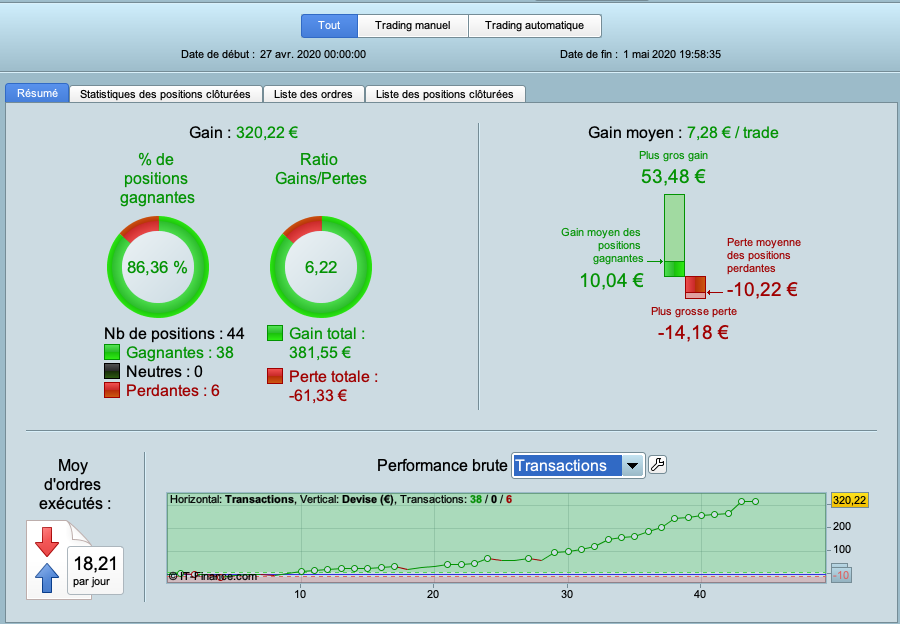The image size is (900, 624).
Task: Click the 18,21 par jour orders value
Action: pyautogui.click(x=95, y=570)
